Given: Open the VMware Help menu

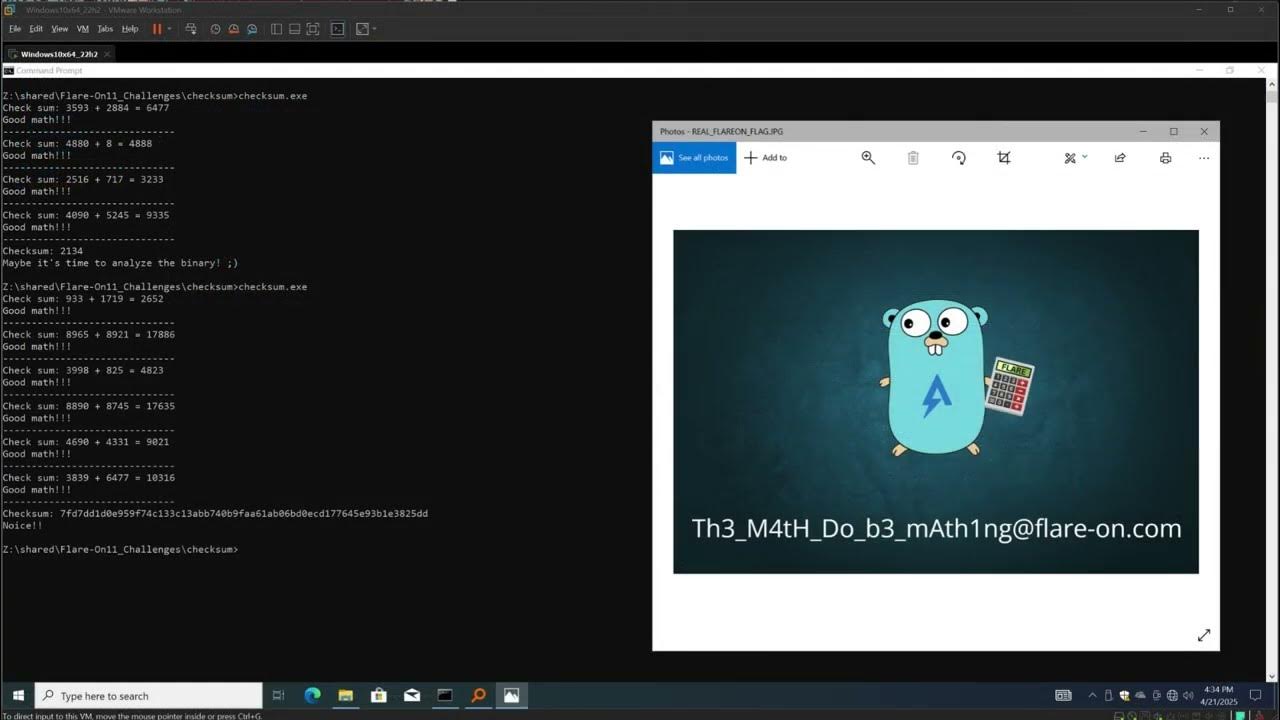Looking at the screenshot, I should click(130, 29).
